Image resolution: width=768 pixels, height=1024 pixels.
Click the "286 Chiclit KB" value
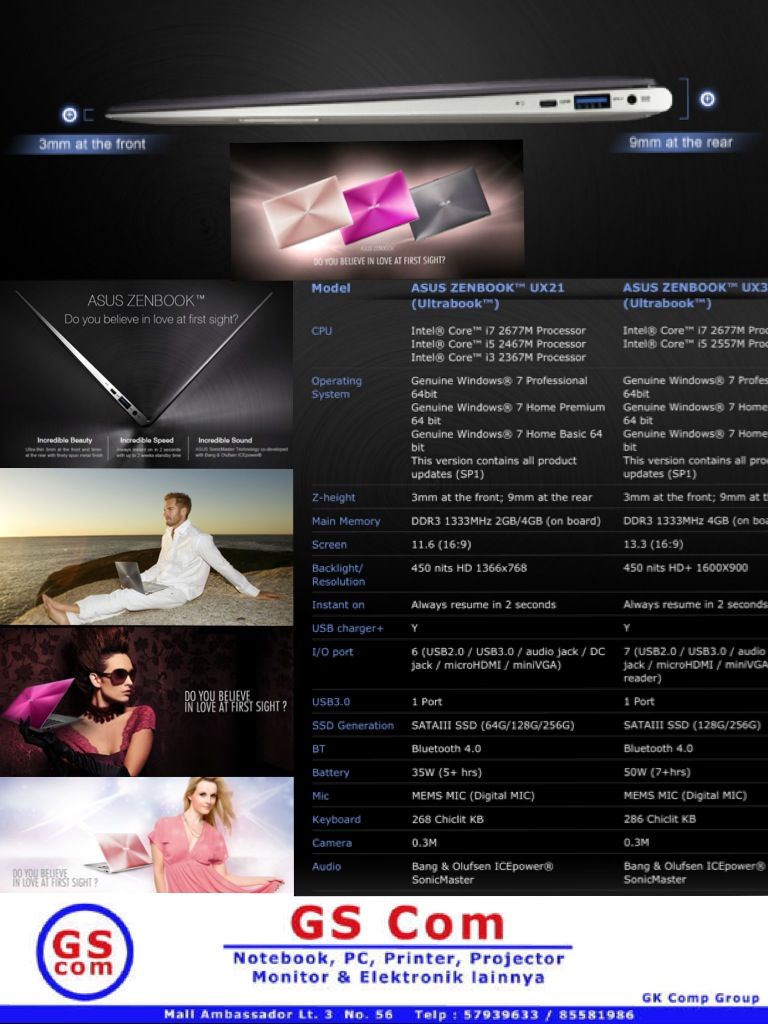tap(660, 820)
